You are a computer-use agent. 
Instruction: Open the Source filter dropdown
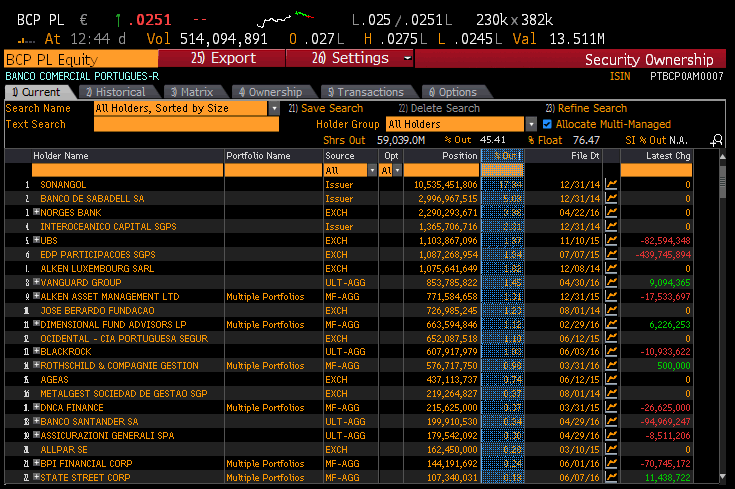[x=372, y=170]
